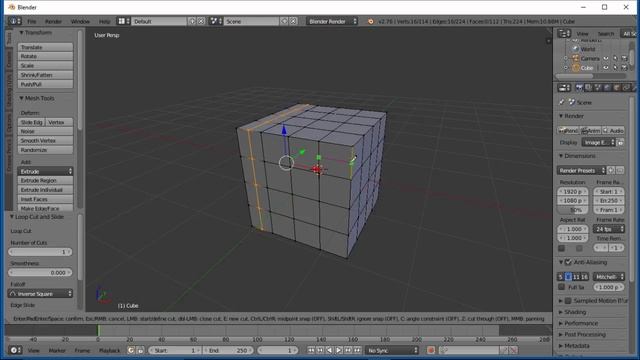Open the Render Presets dropdown
The height and width of the screenshot is (360, 640).
582,170
